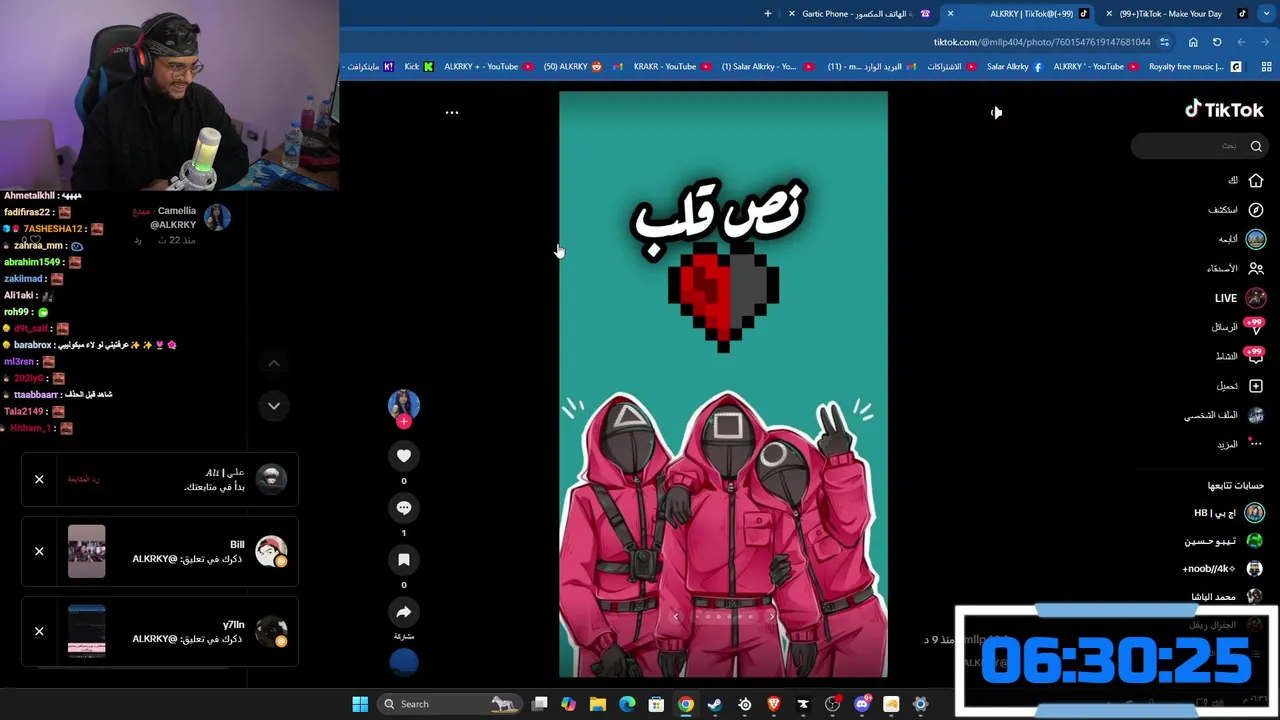Open followed account اج بي | HB
The height and width of the screenshot is (720, 1280).
1228,513
